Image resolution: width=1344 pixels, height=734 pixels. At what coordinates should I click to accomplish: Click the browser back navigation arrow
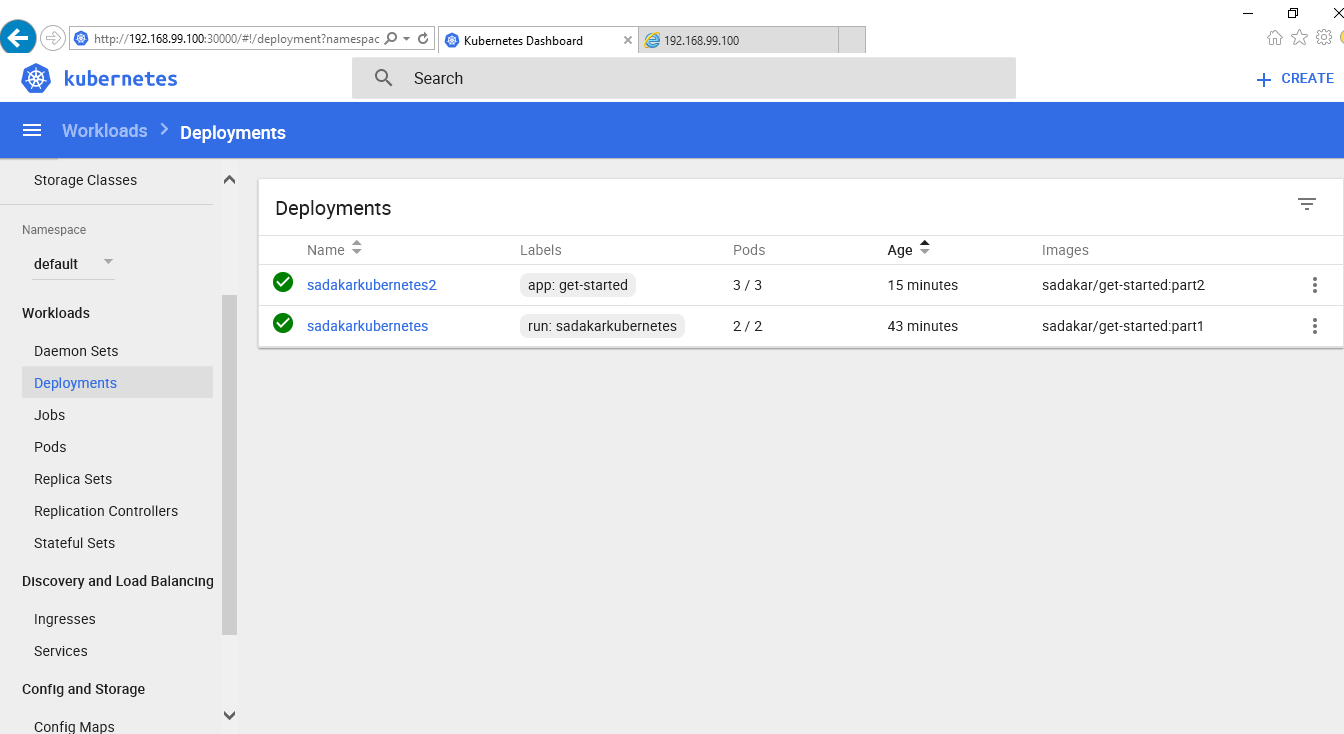[19, 38]
